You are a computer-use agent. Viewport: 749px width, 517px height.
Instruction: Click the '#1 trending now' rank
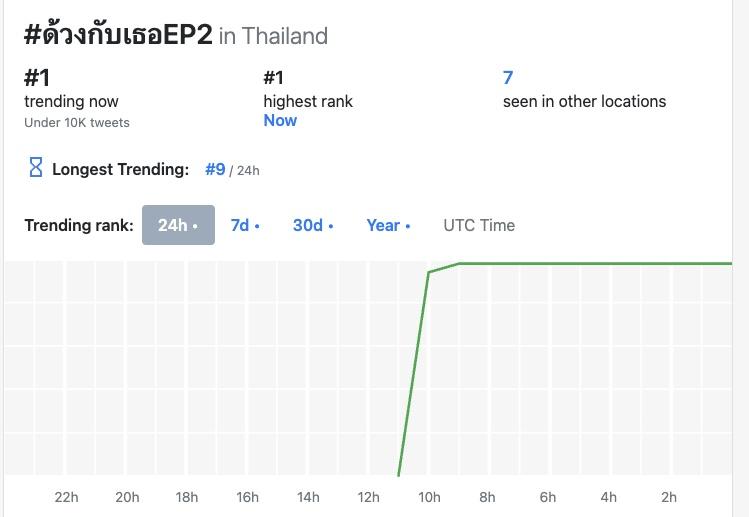[x=36, y=77]
